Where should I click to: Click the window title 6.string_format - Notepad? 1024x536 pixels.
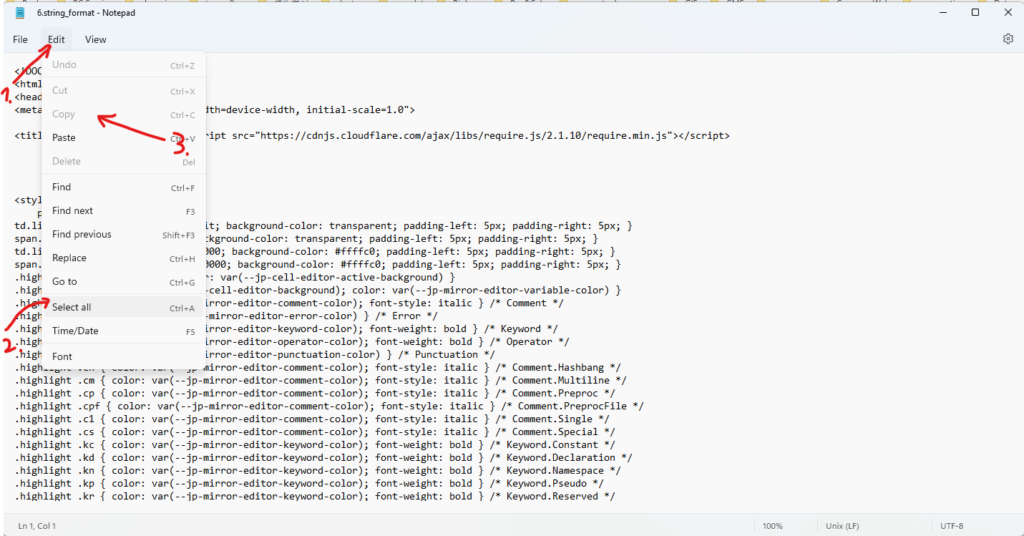[x=86, y=13]
